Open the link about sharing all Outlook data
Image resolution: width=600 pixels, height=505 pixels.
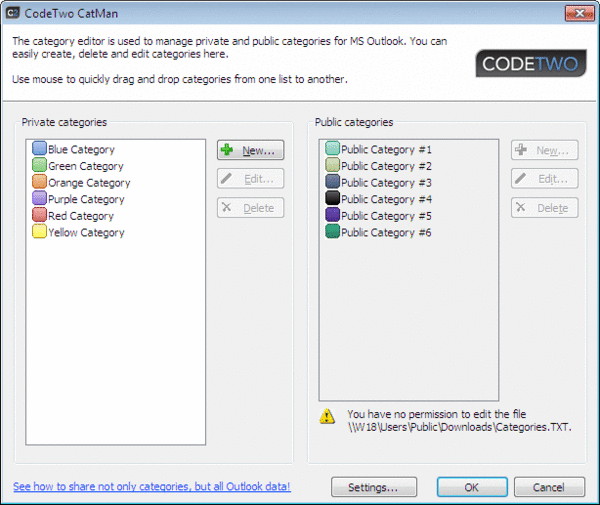(152, 486)
